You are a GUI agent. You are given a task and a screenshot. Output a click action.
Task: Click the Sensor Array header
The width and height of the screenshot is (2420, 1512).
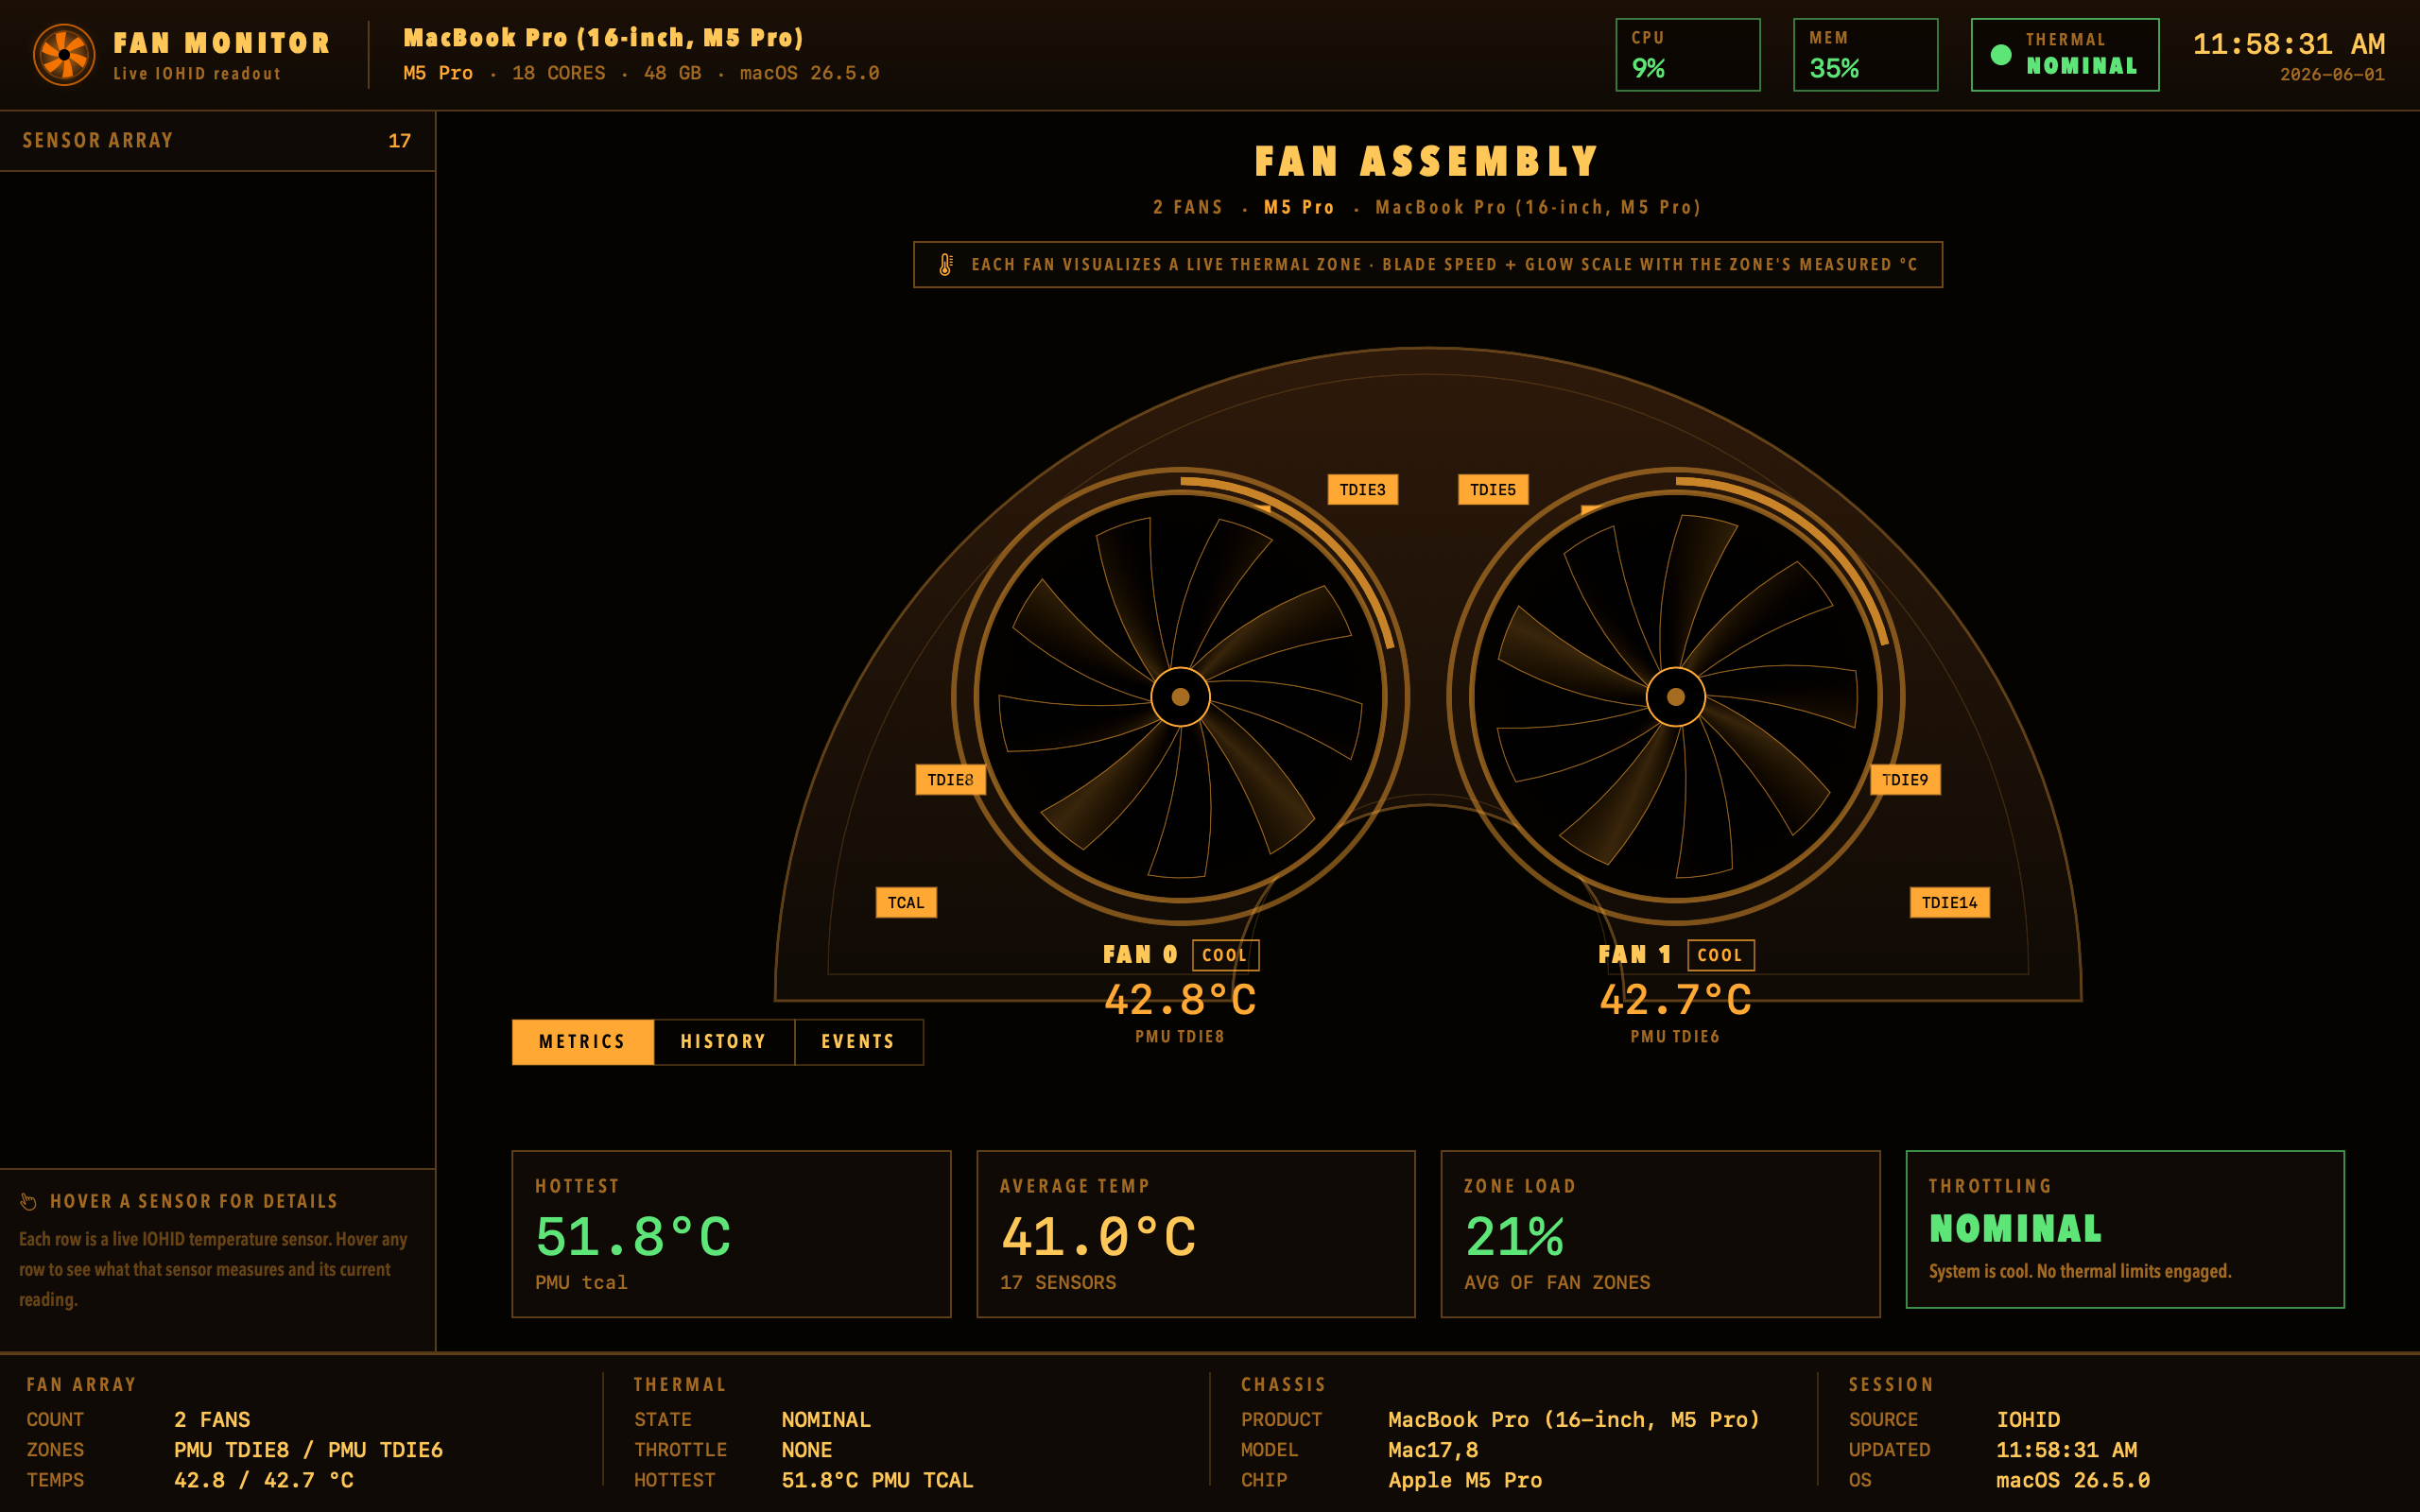coord(217,141)
